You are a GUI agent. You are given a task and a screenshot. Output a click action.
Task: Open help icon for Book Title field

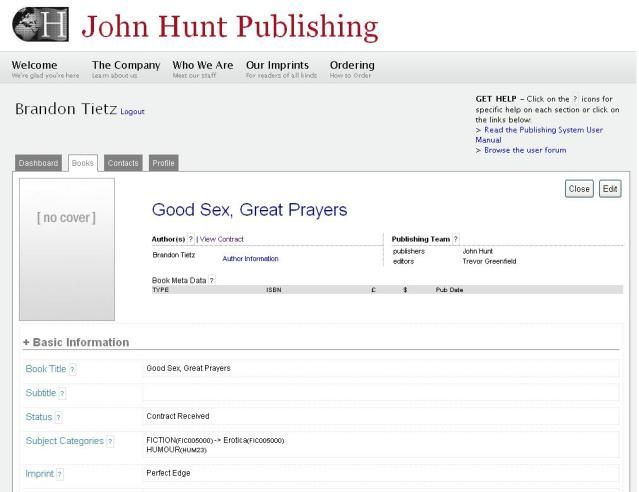pos(75,369)
